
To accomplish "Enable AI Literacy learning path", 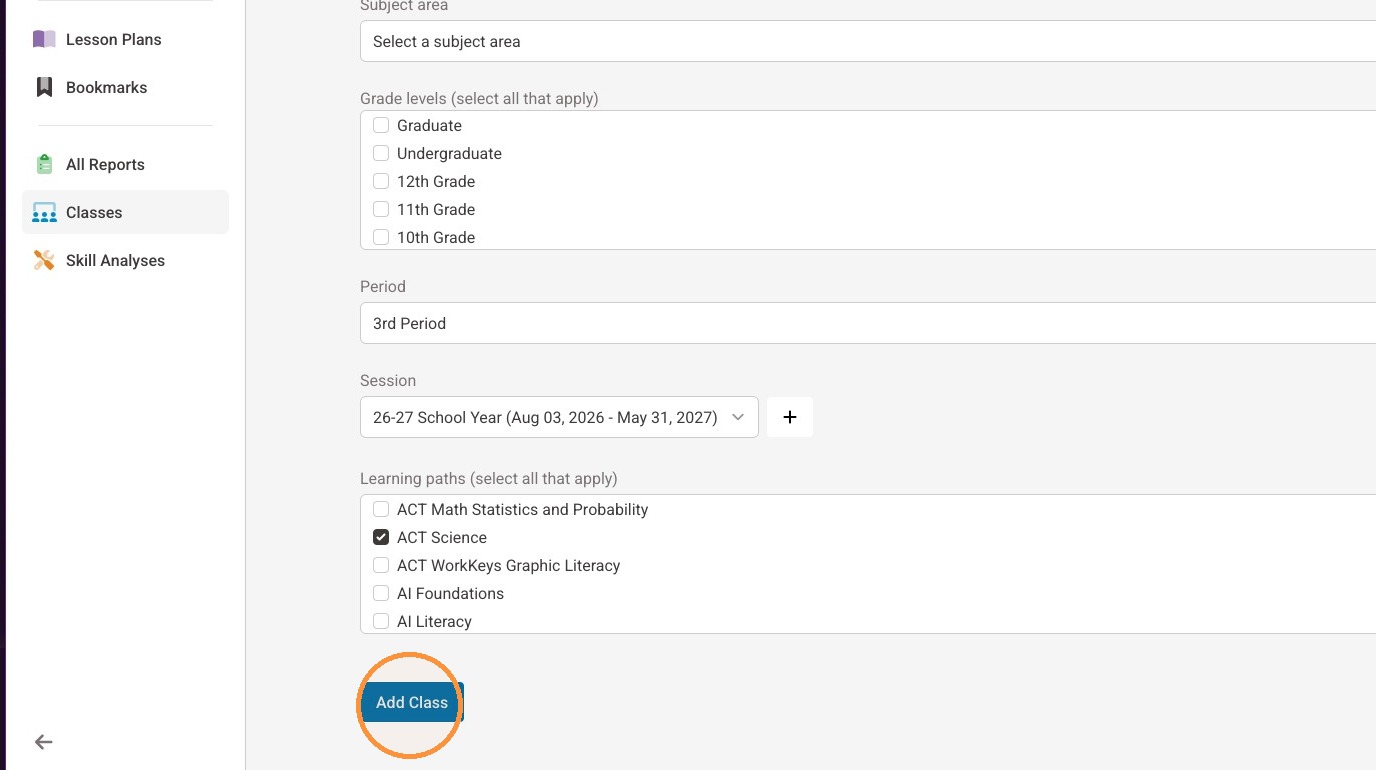I will point(381,621).
